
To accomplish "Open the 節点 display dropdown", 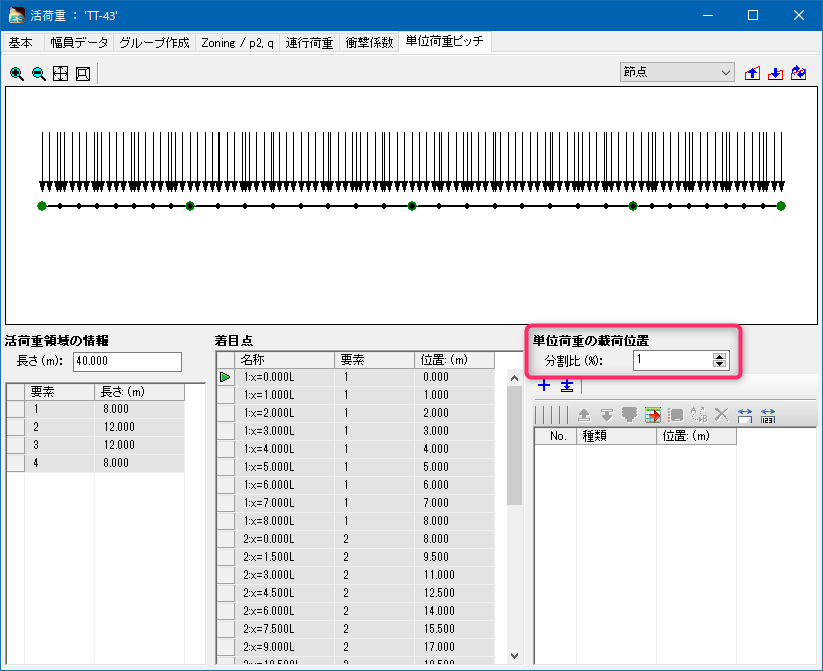I will [x=676, y=72].
